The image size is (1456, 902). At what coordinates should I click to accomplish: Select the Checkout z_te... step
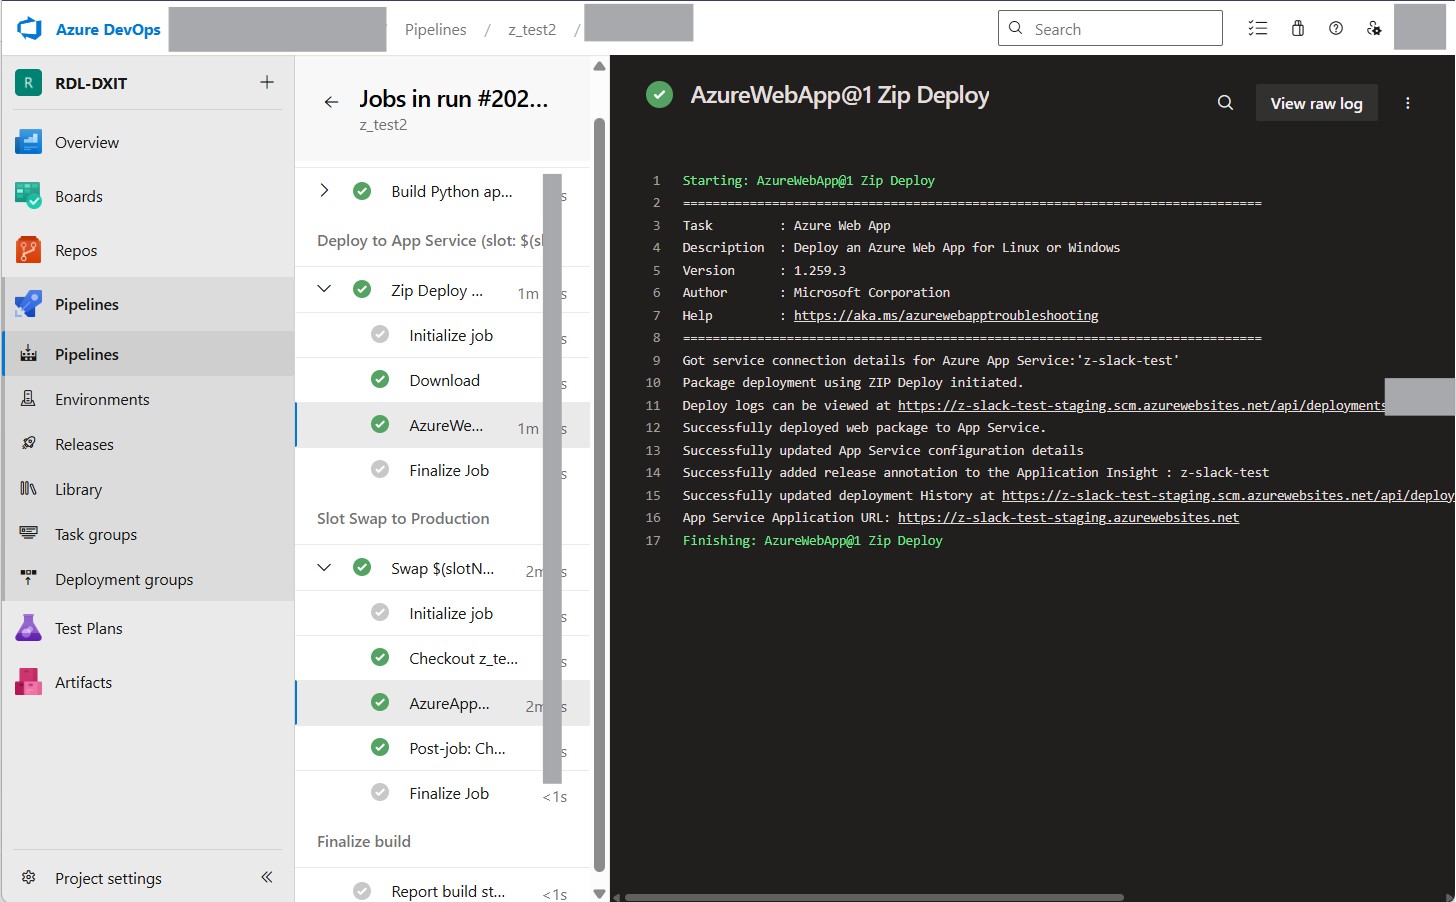442,658
